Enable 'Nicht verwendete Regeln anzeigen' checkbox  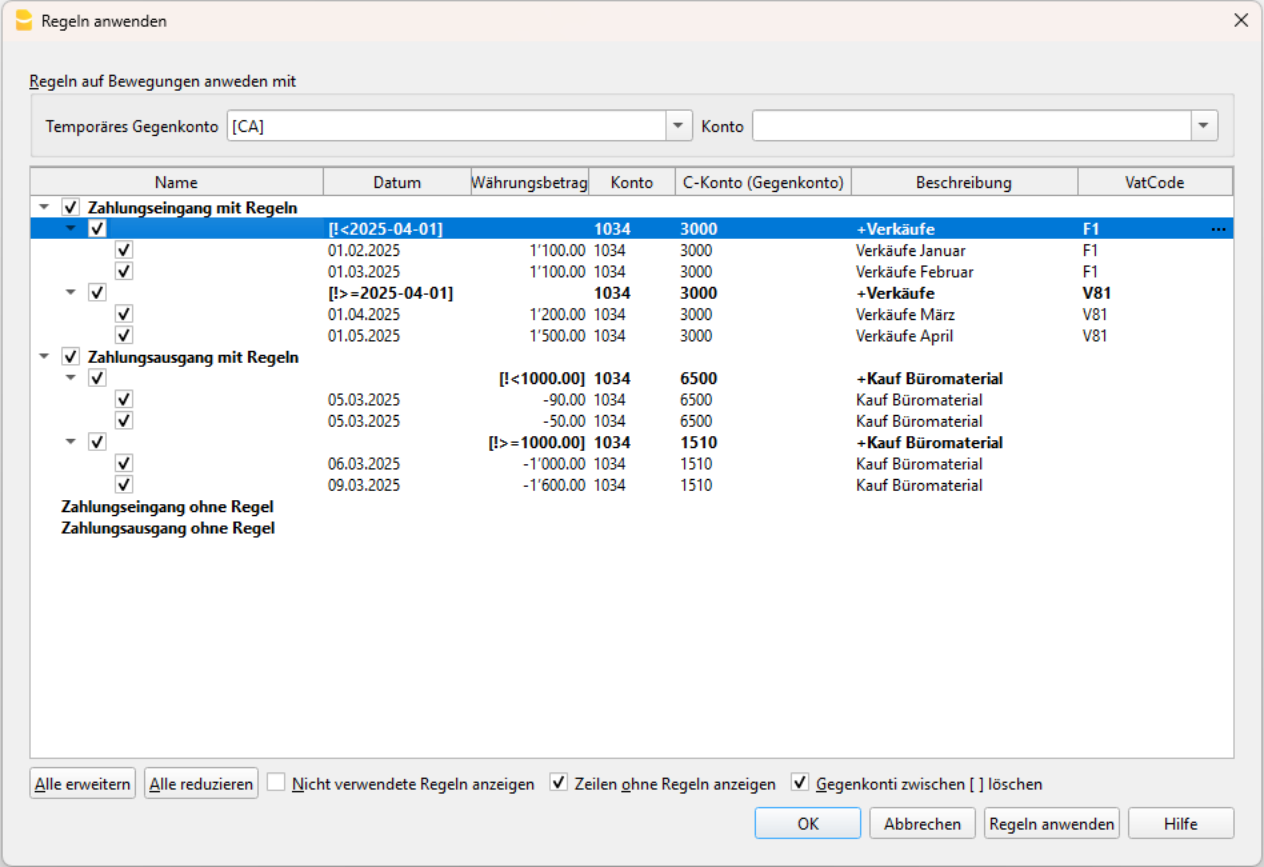pos(276,783)
